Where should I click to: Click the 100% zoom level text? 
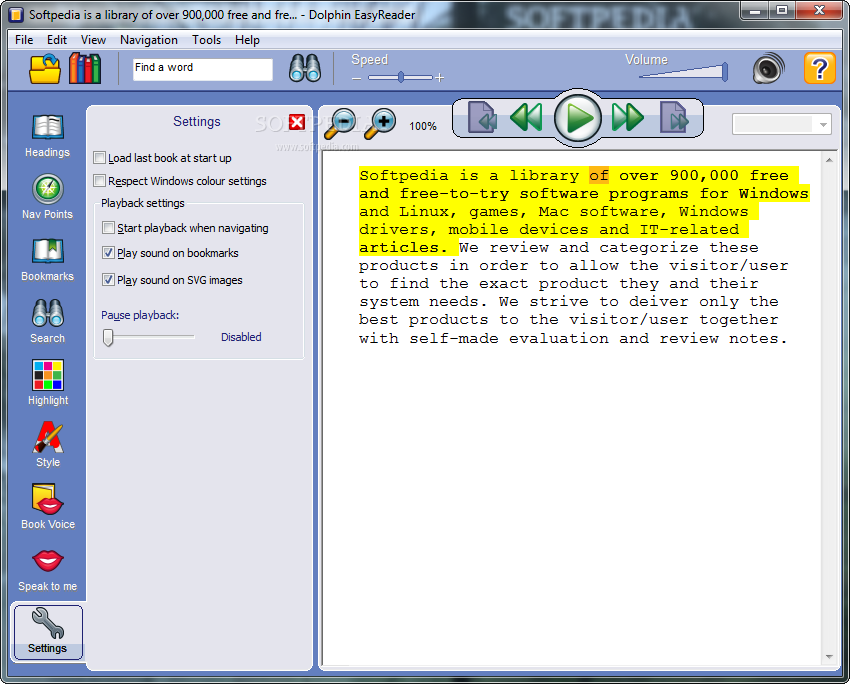[x=423, y=126]
